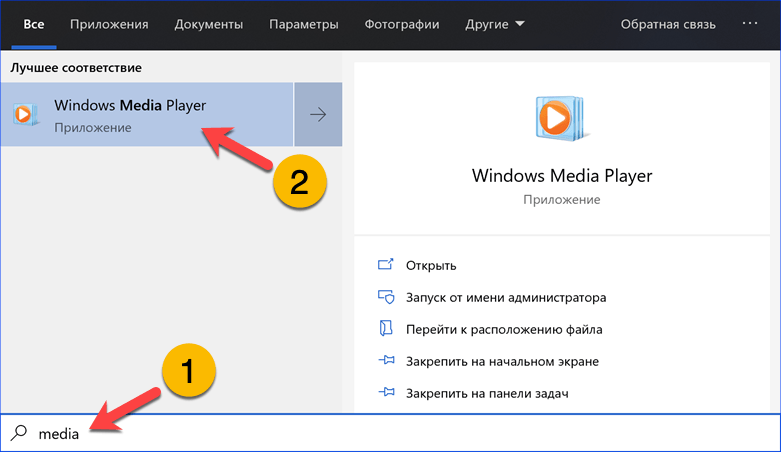Click the file location icon

pos(386,328)
